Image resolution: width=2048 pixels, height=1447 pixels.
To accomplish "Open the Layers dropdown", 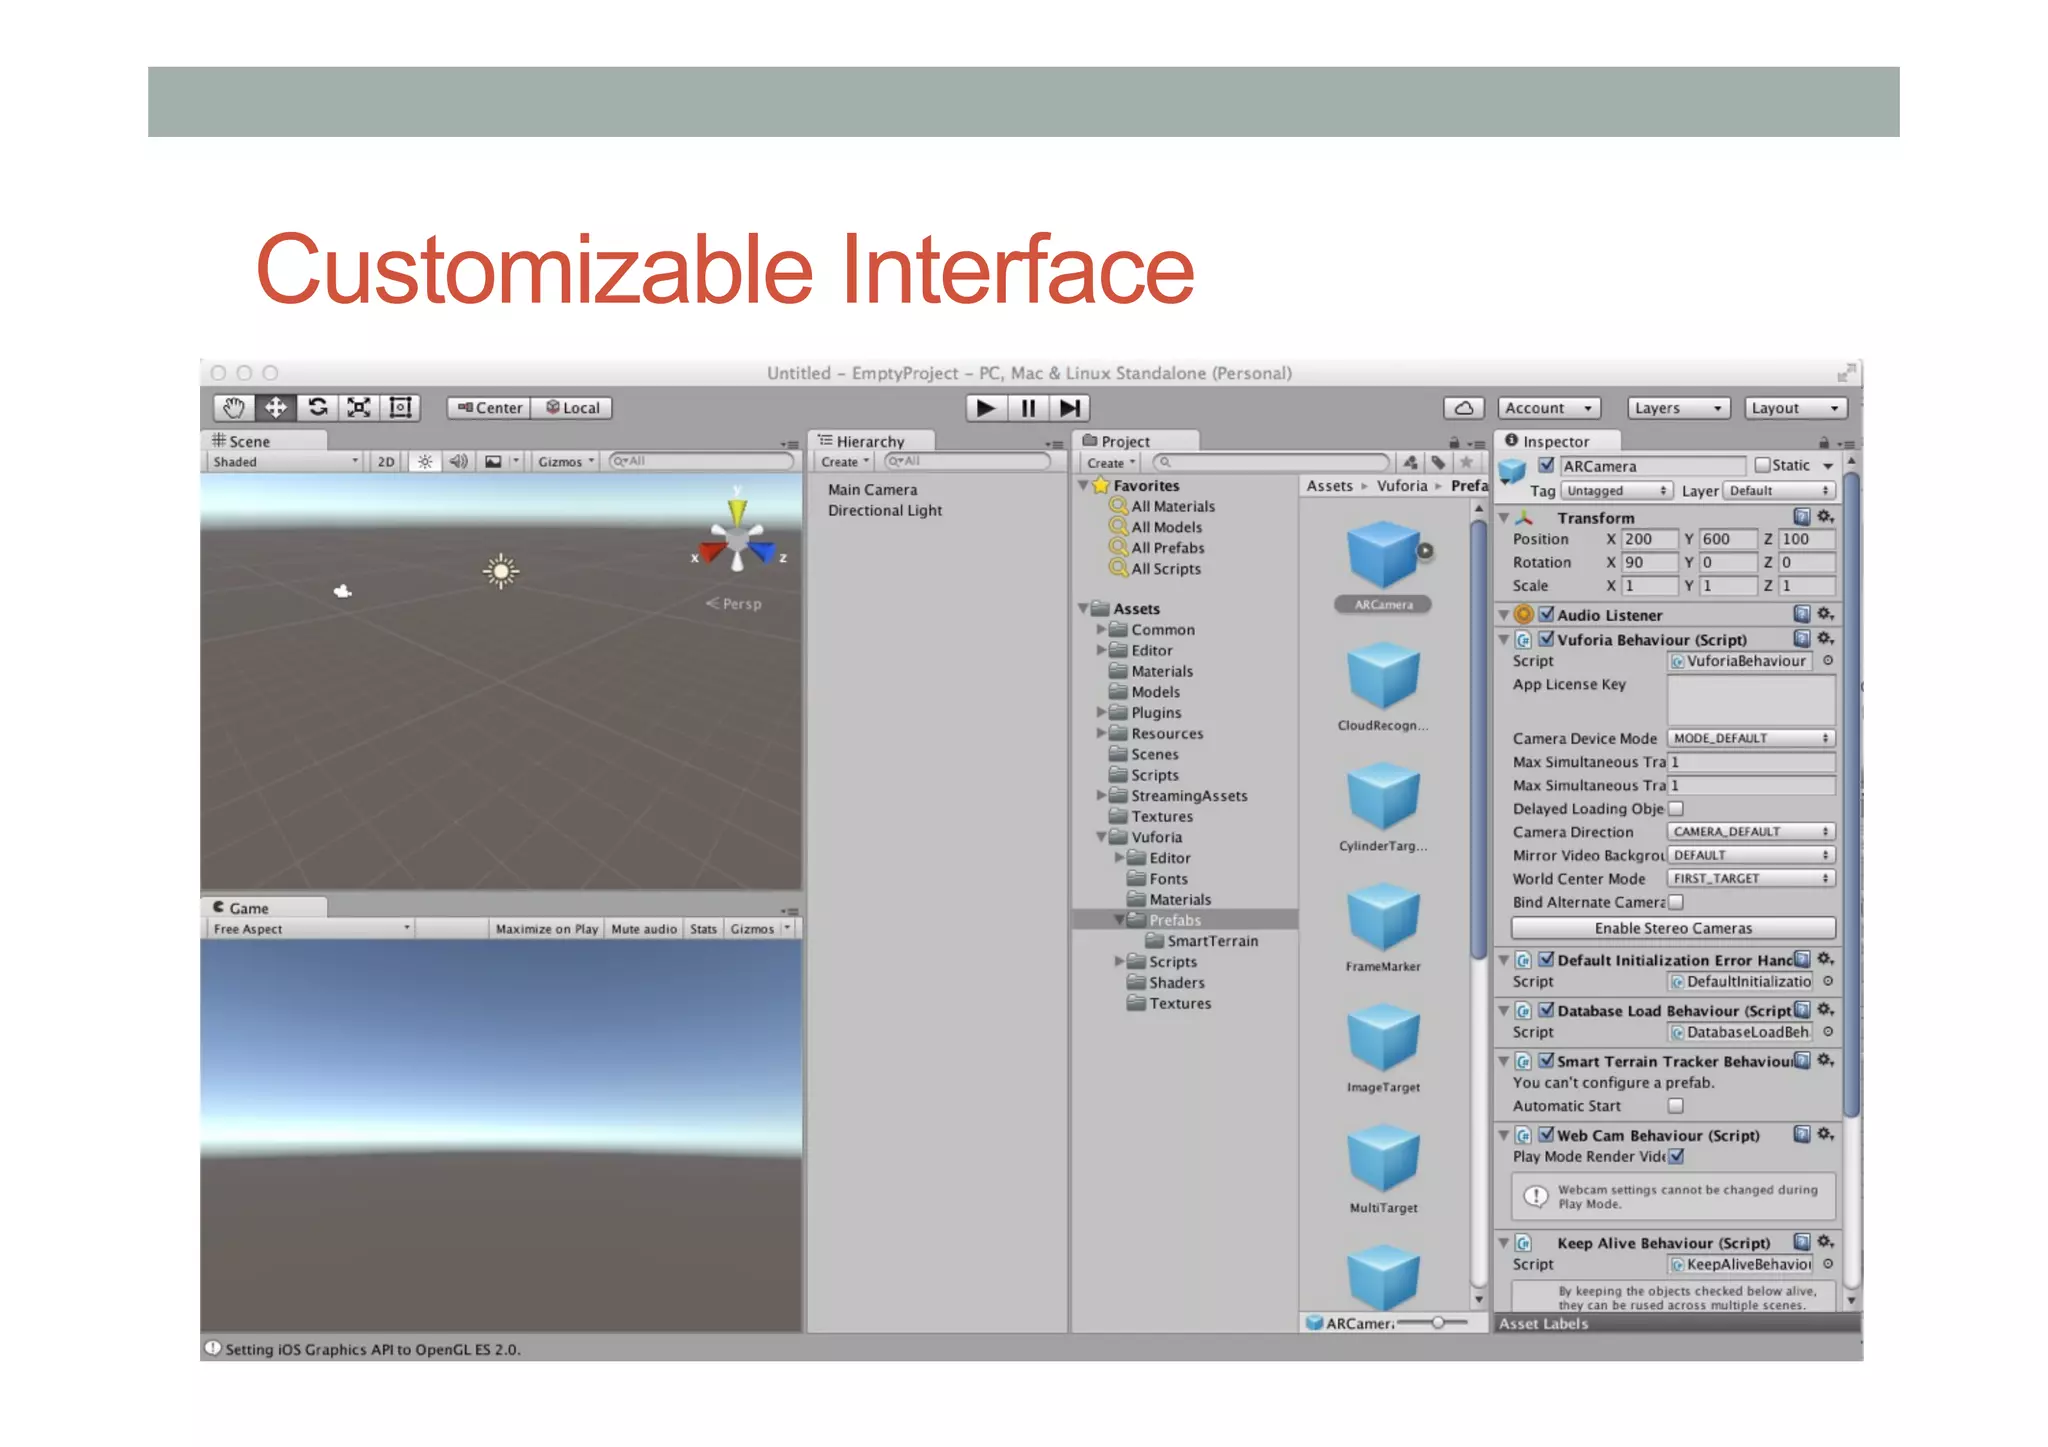I will point(1677,408).
